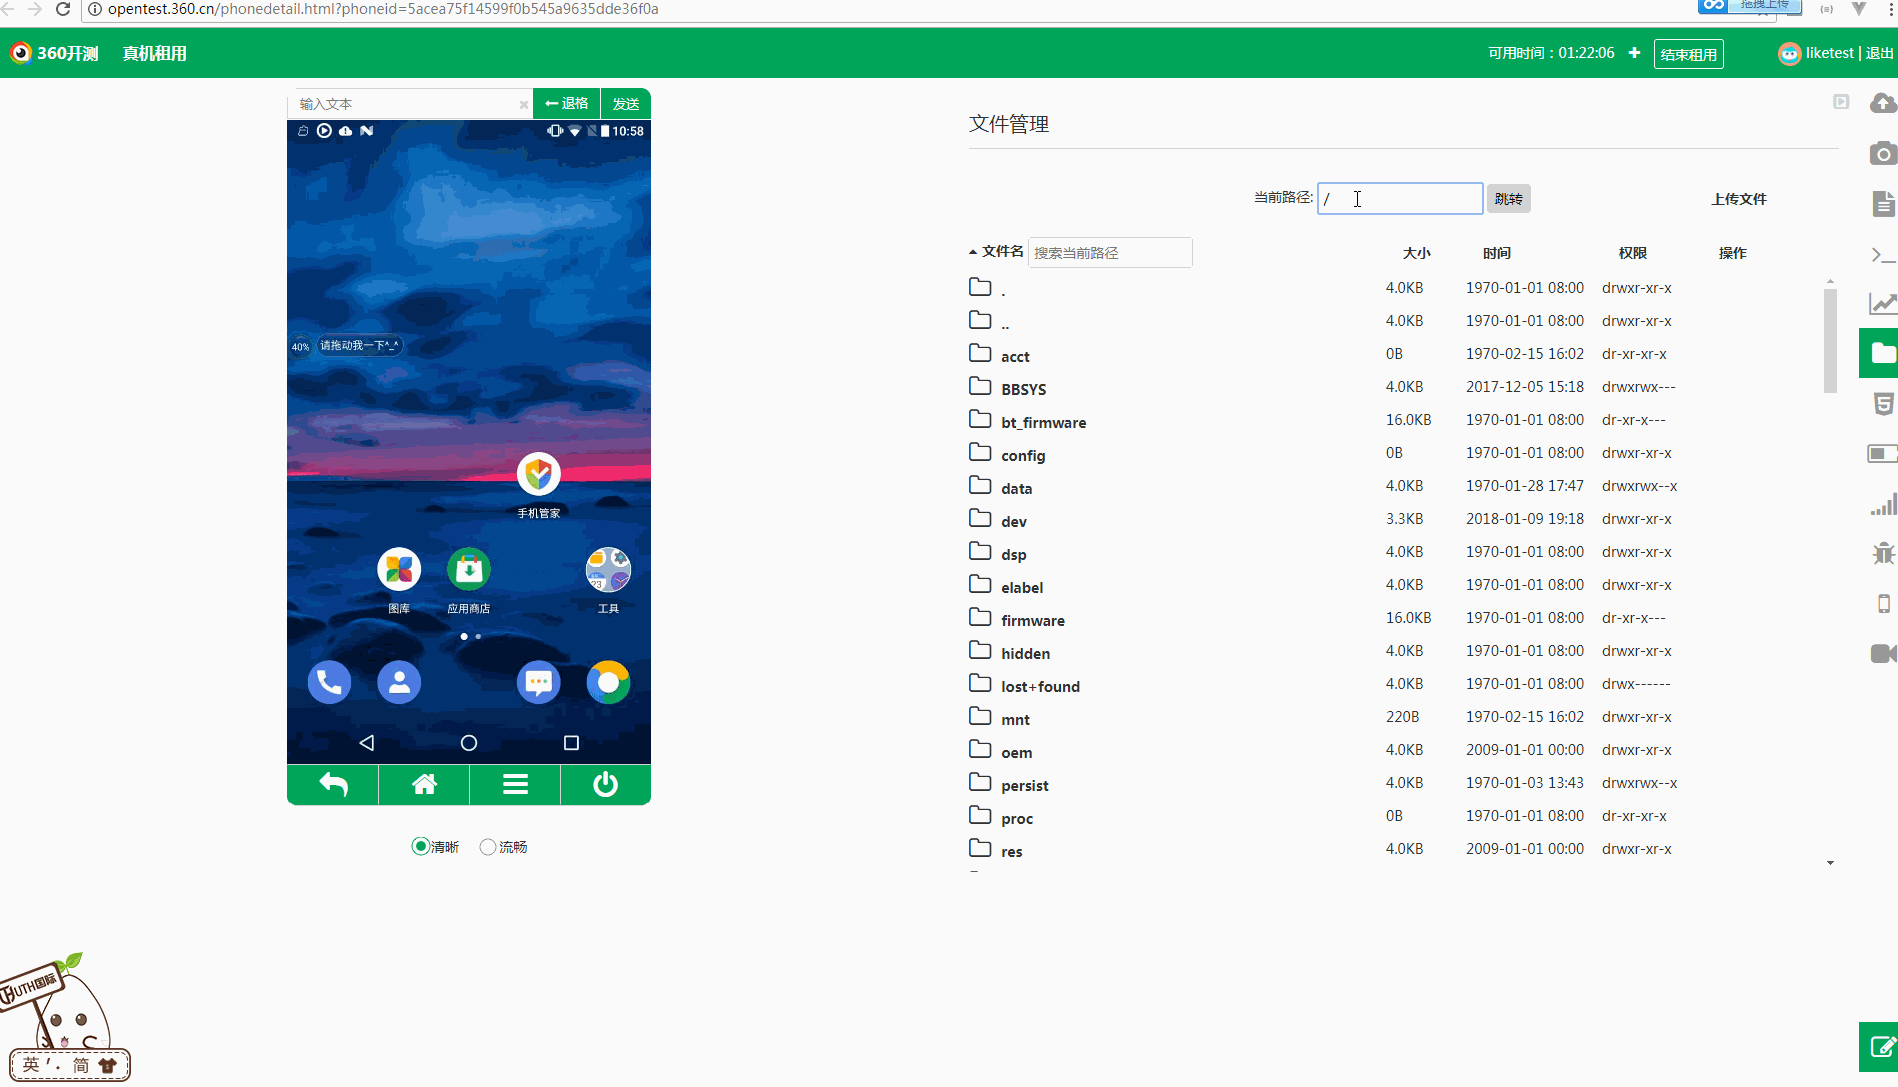This screenshot has width=1898, height=1087.
Task: Click browser reload button
Action: coord(63,9)
